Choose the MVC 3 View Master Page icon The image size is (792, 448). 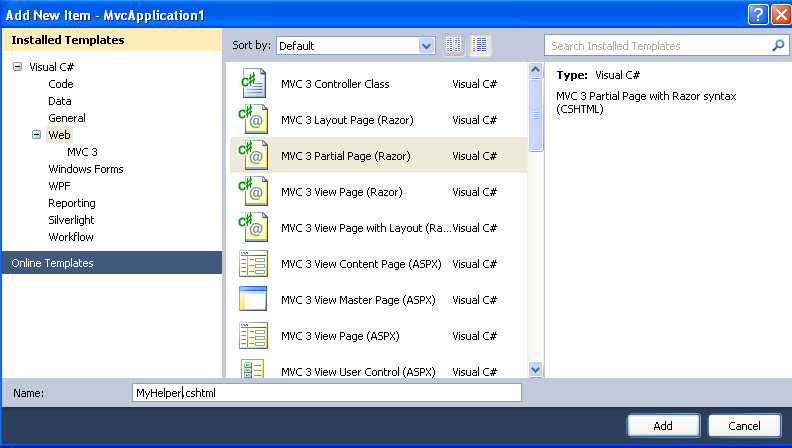pos(252,300)
